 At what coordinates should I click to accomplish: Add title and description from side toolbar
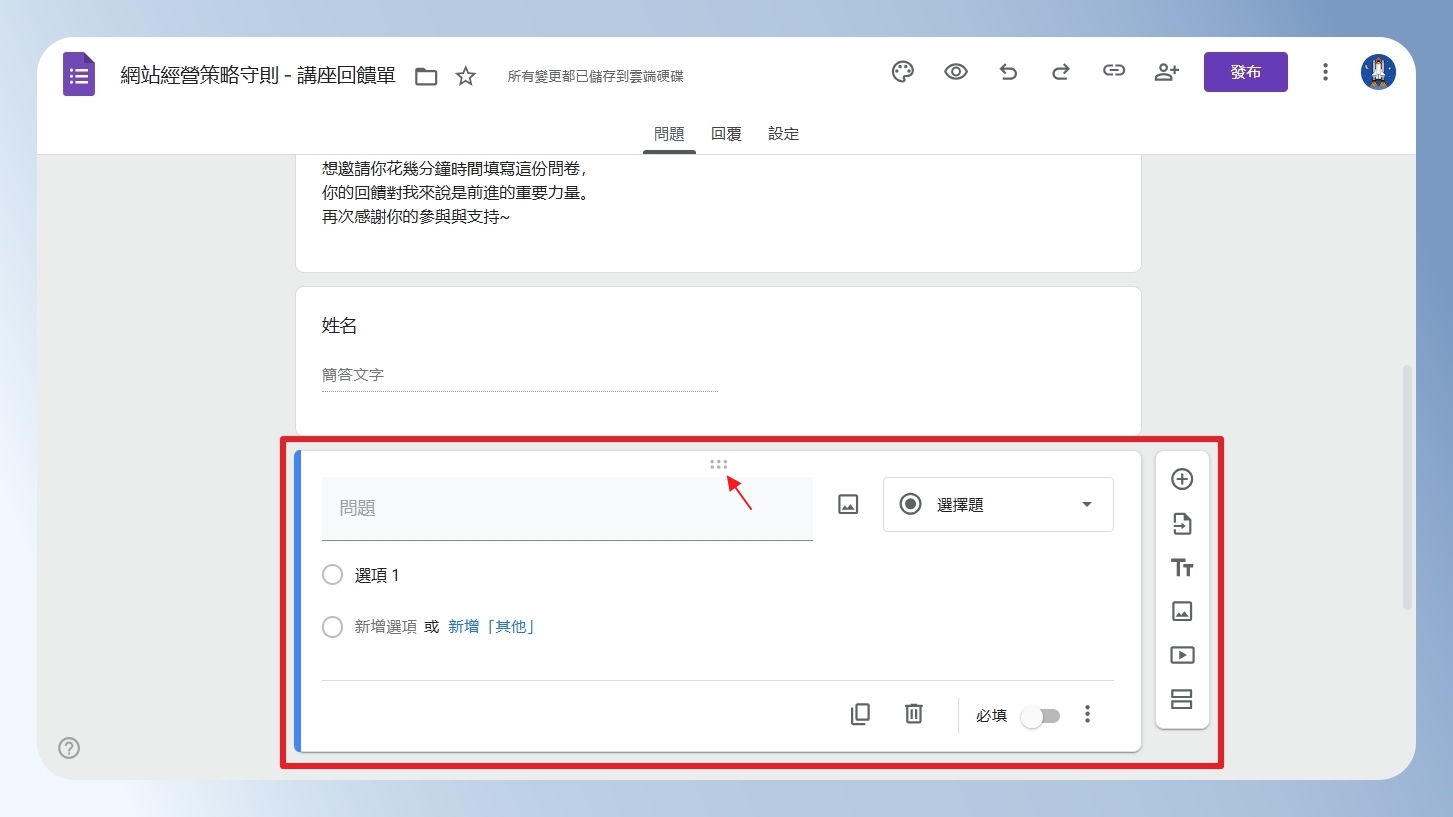[1182, 568]
